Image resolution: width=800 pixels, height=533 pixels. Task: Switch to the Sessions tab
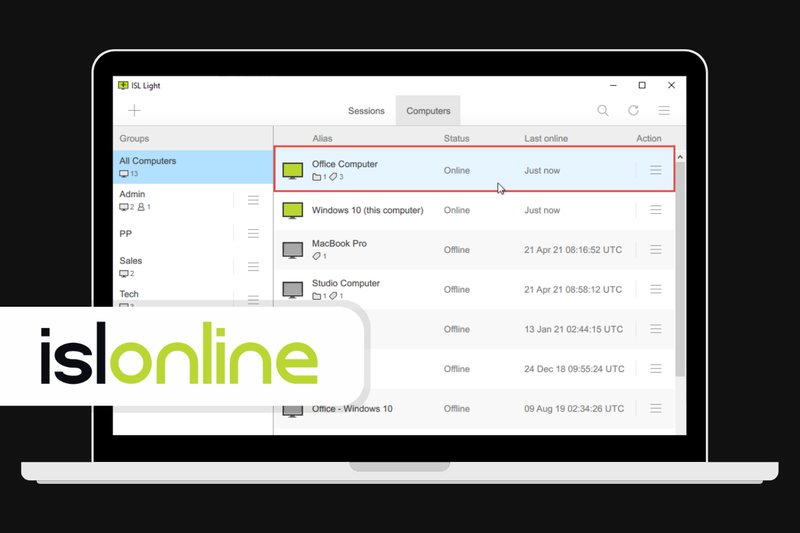(x=366, y=111)
